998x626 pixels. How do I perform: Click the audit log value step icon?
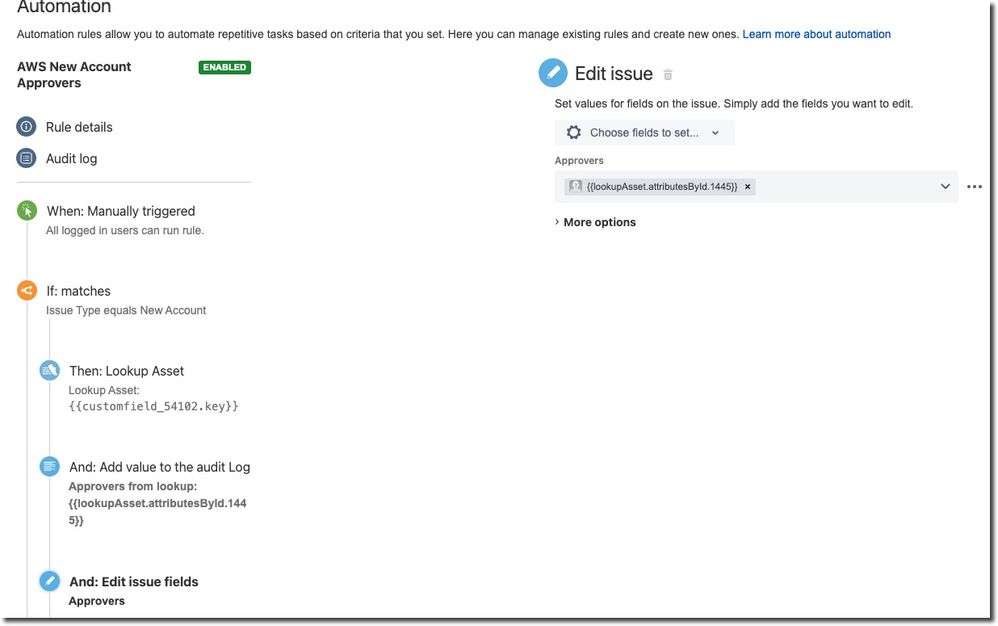[50, 466]
